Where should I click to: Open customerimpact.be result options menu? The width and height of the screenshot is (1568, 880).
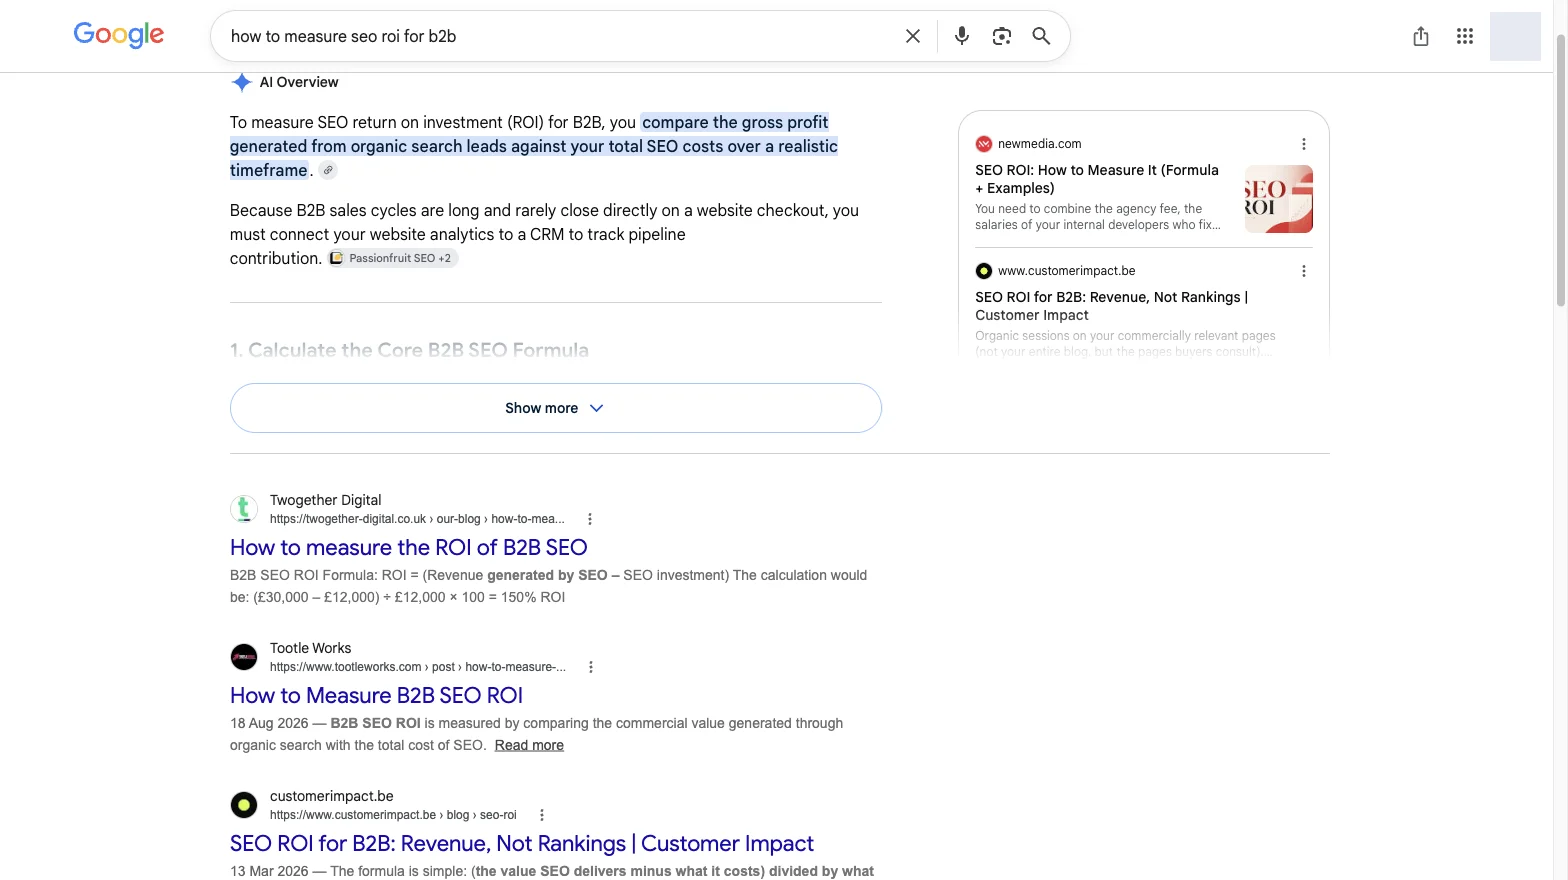(542, 815)
